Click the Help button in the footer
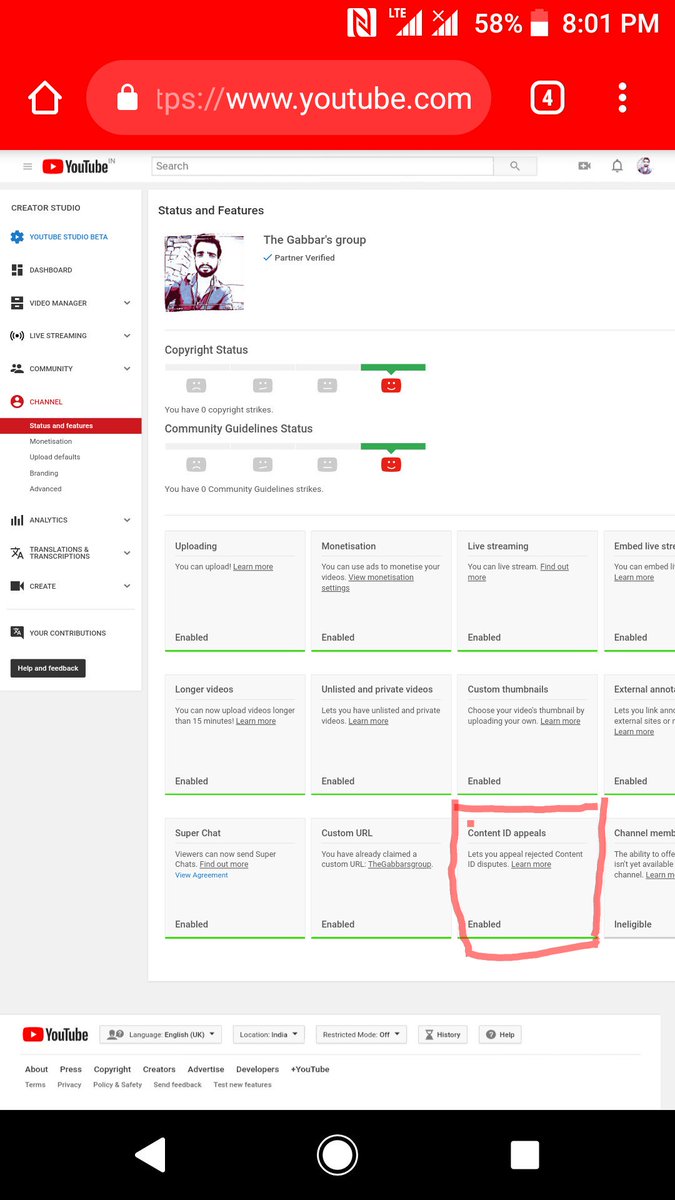Image resolution: width=675 pixels, height=1200 pixels. (x=501, y=1035)
